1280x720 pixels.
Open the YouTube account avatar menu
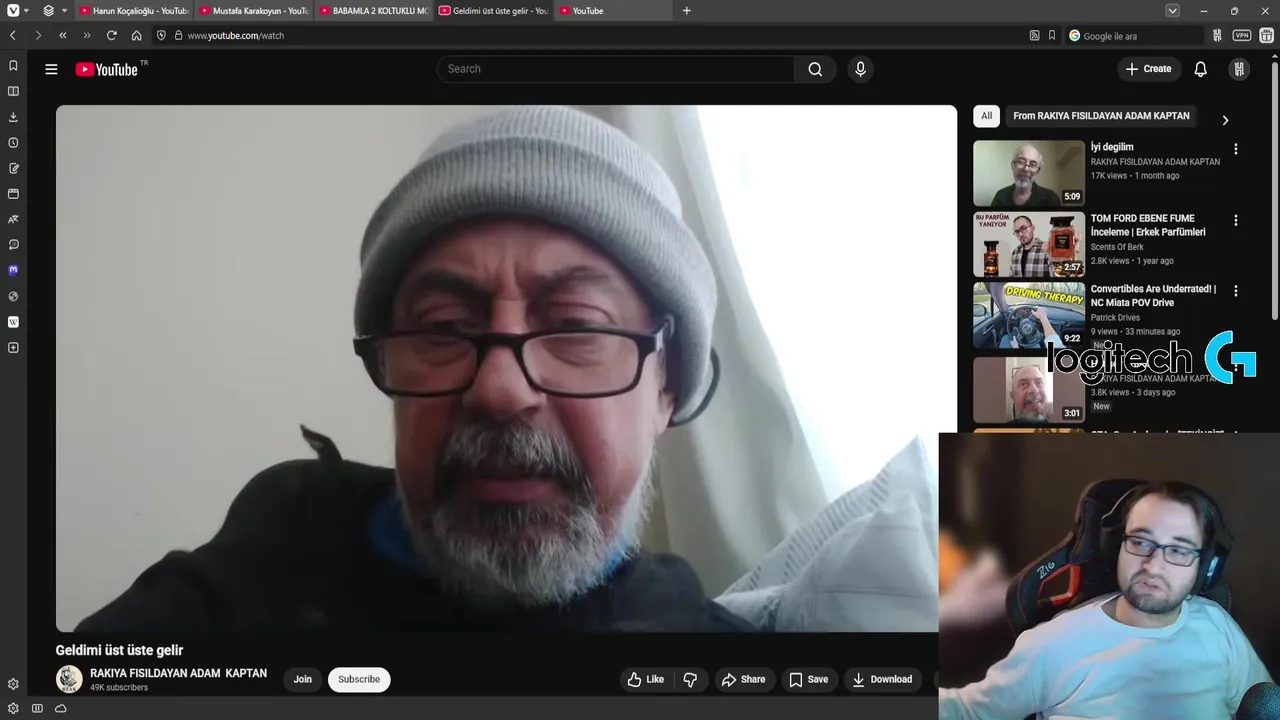tap(1239, 69)
